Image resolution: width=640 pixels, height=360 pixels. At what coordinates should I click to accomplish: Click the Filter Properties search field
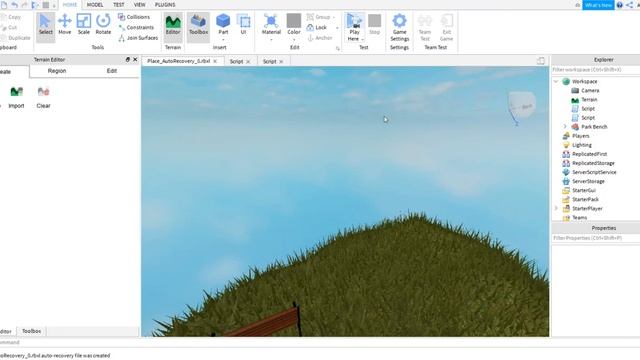[596, 238]
